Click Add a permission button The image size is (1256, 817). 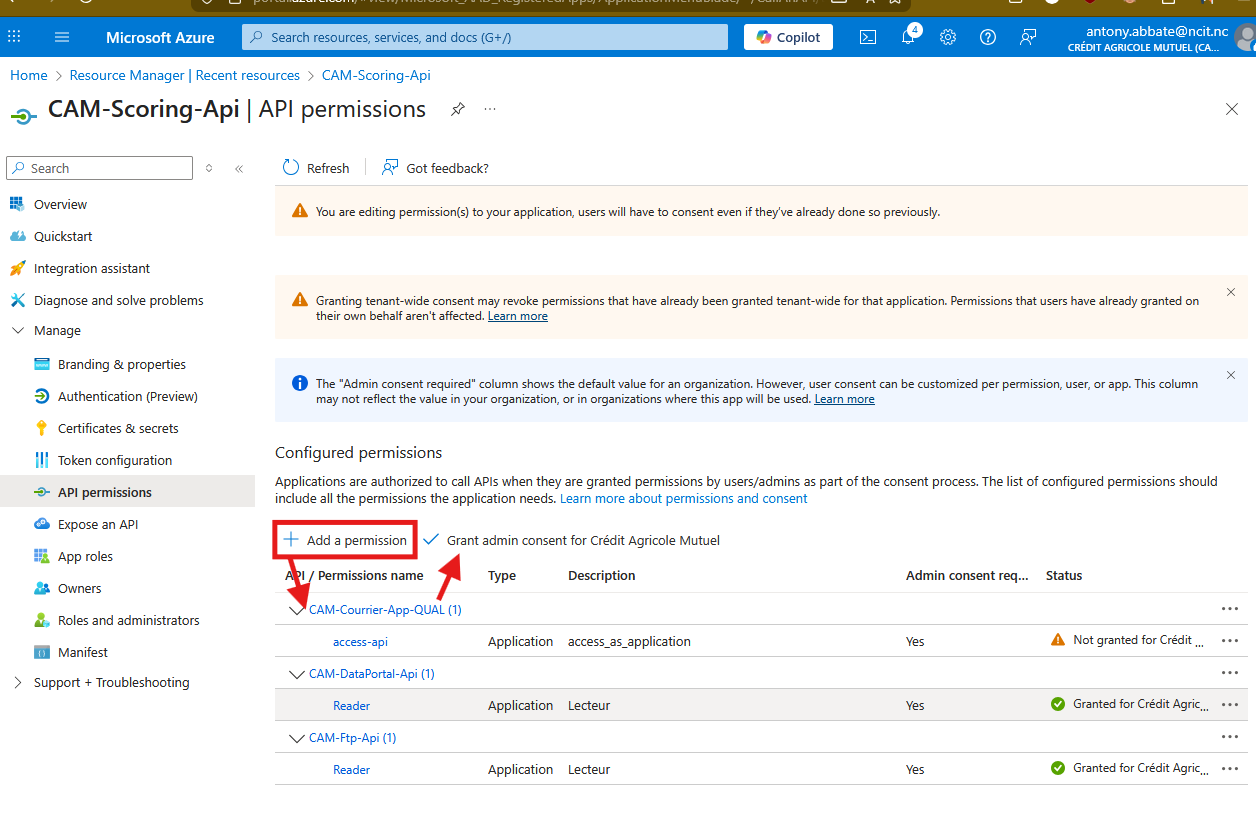click(x=346, y=540)
